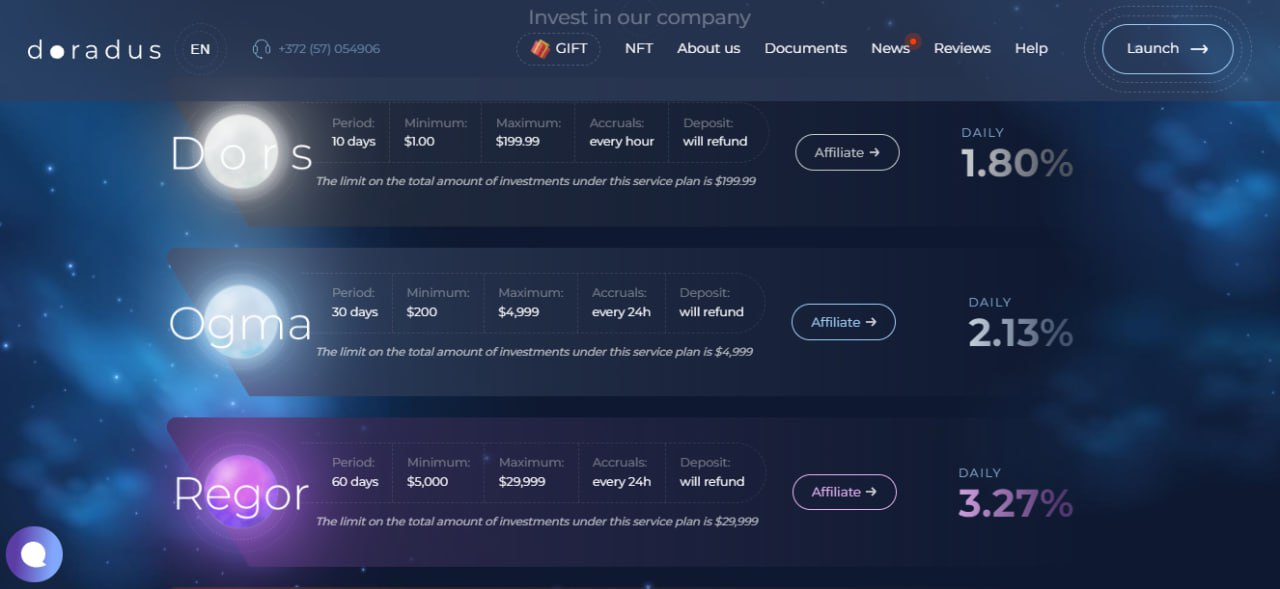Click the phone headset icon
Screen dimensions: 1280x589
(x=262, y=48)
